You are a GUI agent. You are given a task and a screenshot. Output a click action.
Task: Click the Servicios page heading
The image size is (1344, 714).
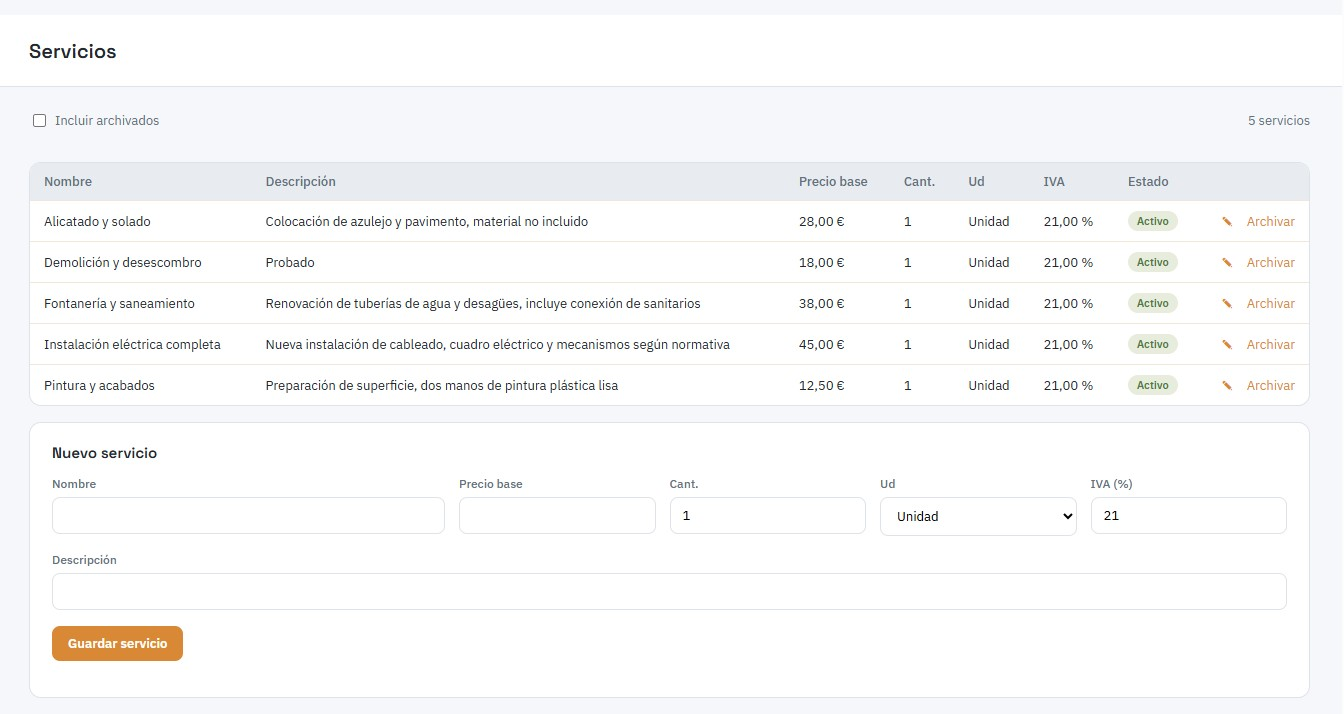pos(73,52)
